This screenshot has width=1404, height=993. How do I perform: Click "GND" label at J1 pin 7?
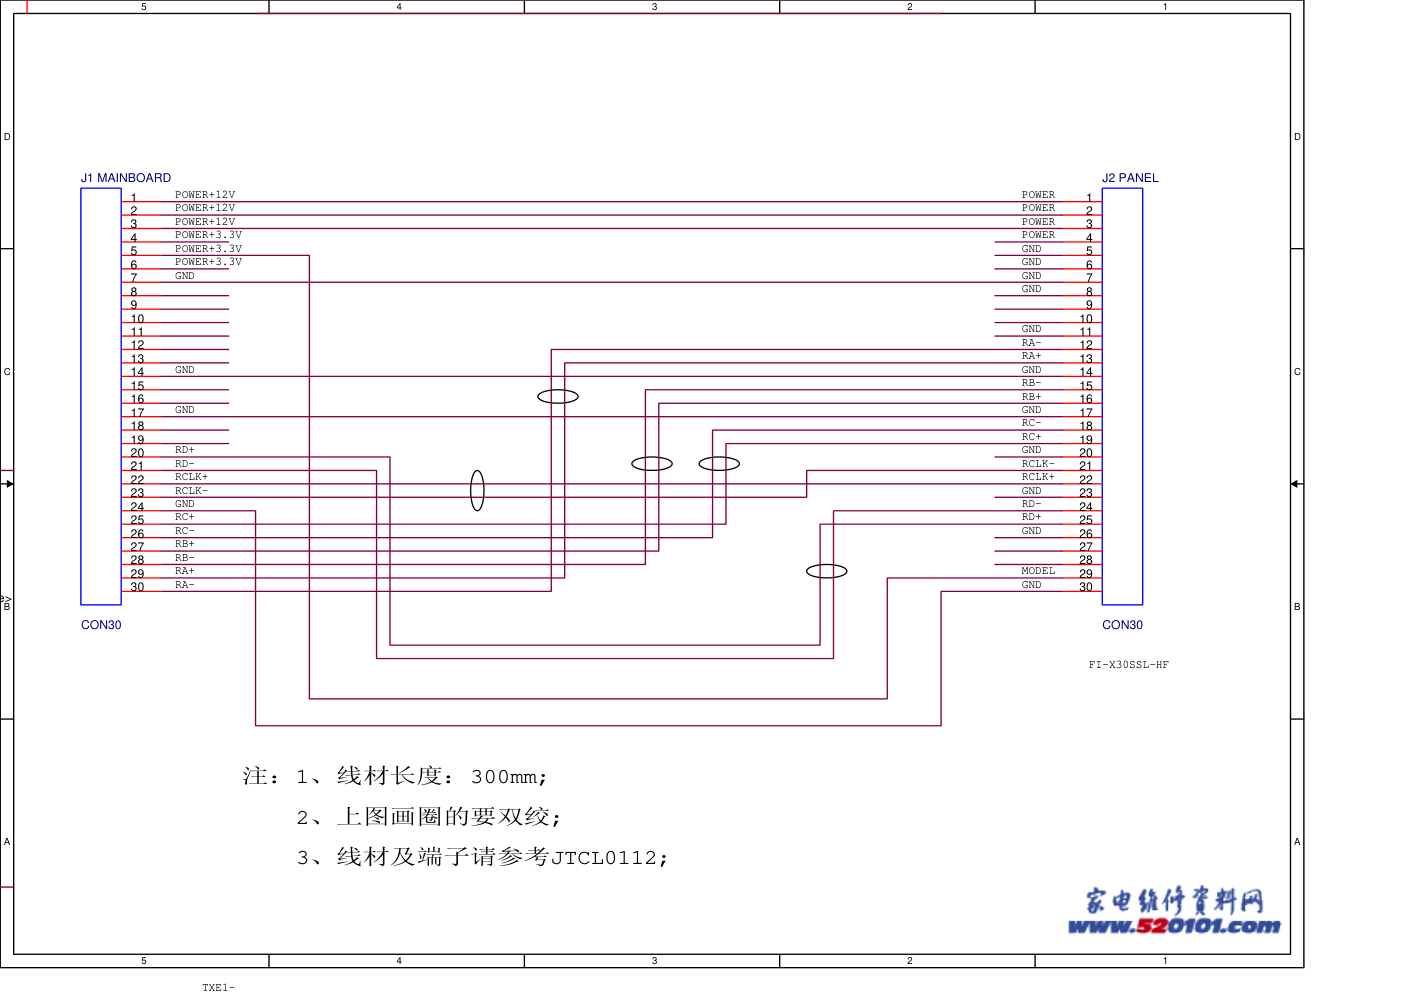(x=185, y=276)
